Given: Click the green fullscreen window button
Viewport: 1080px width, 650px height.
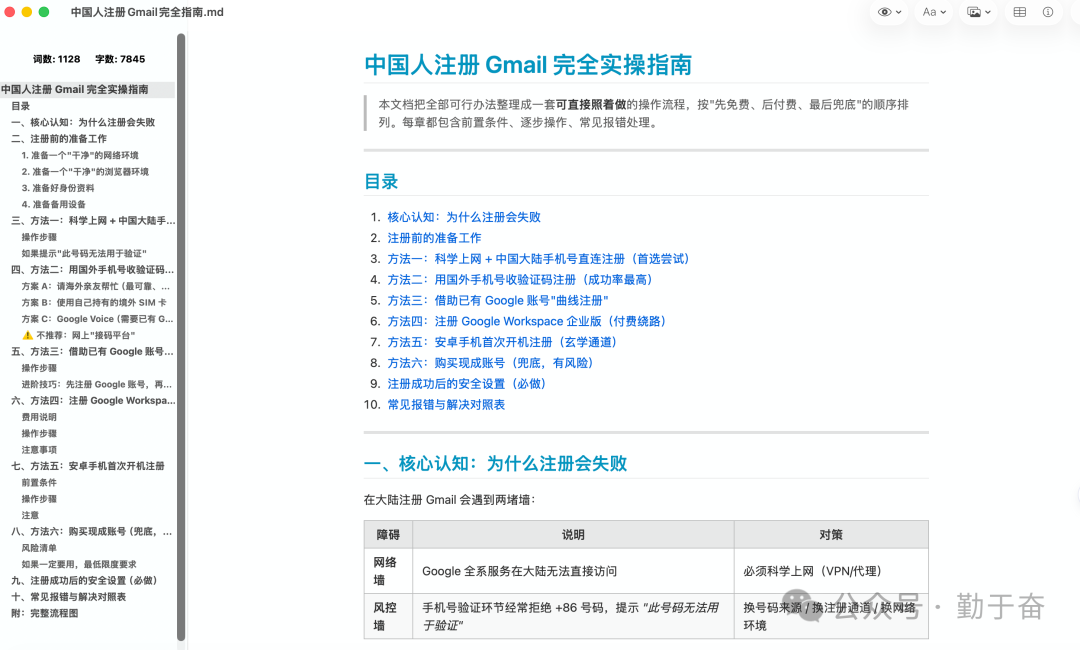Looking at the screenshot, I should [43, 12].
